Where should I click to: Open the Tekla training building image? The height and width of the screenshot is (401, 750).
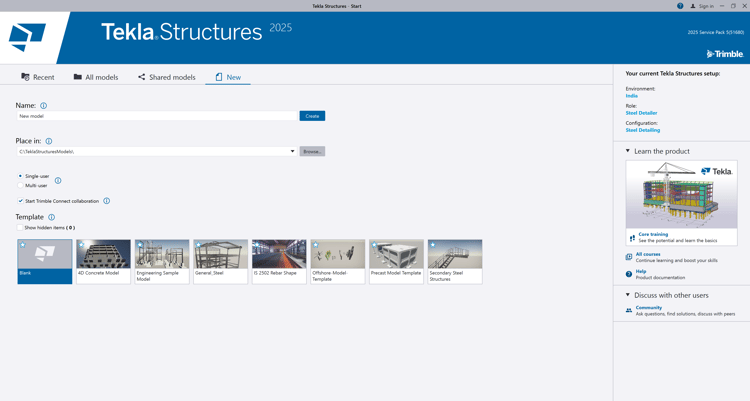pyautogui.click(x=682, y=195)
